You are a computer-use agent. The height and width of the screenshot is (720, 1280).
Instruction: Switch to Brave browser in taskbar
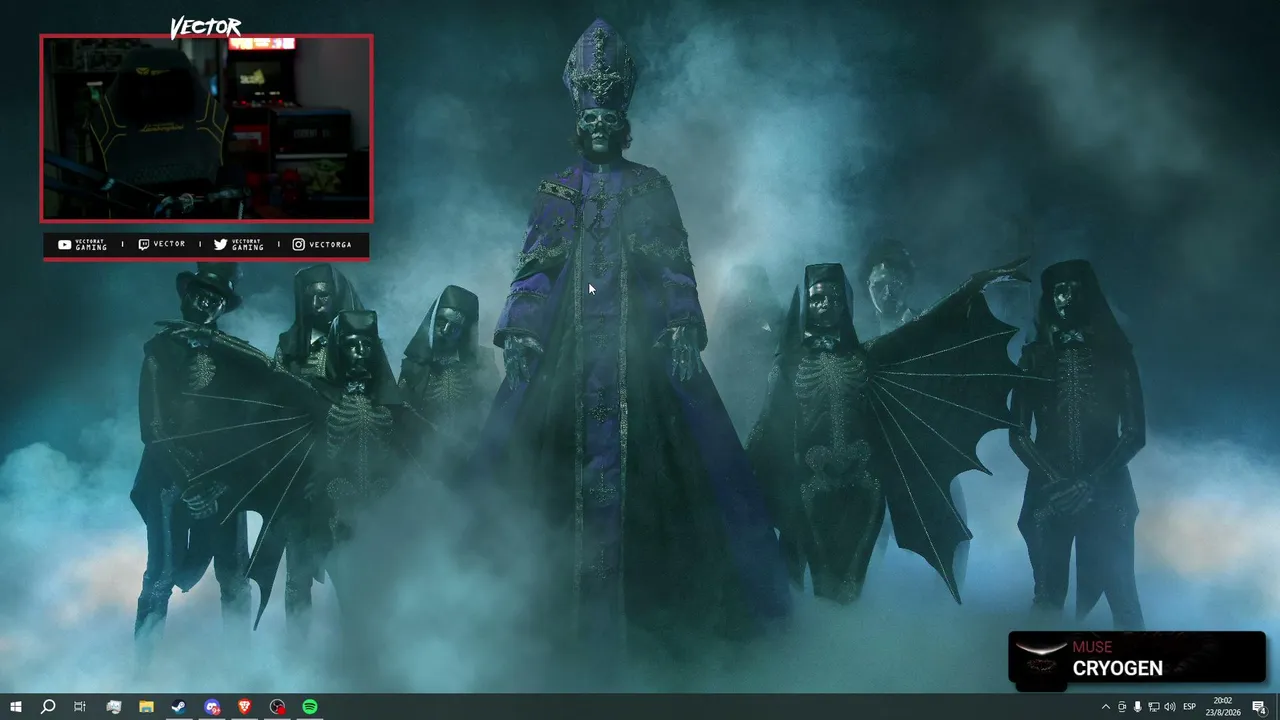[x=245, y=707]
